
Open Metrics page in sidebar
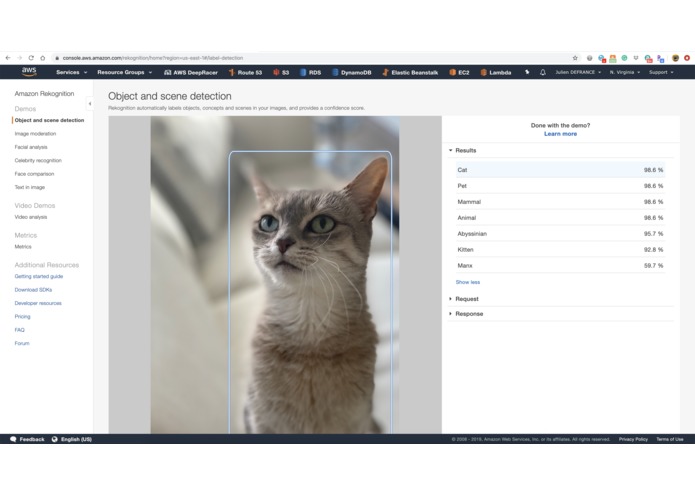pyautogui.click(x=23, y=246)
